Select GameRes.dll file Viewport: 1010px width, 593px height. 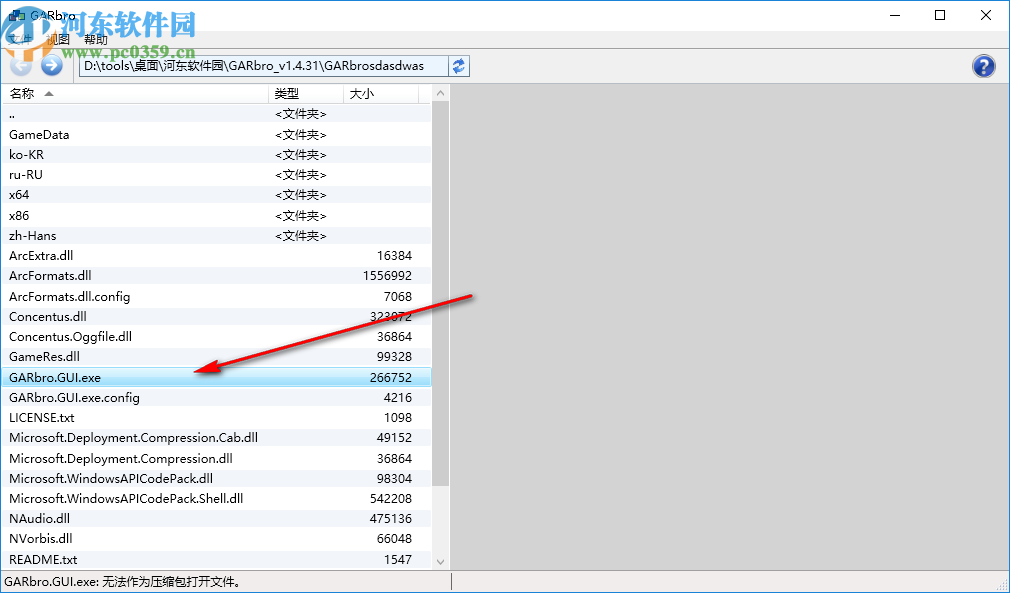point(216,357)
